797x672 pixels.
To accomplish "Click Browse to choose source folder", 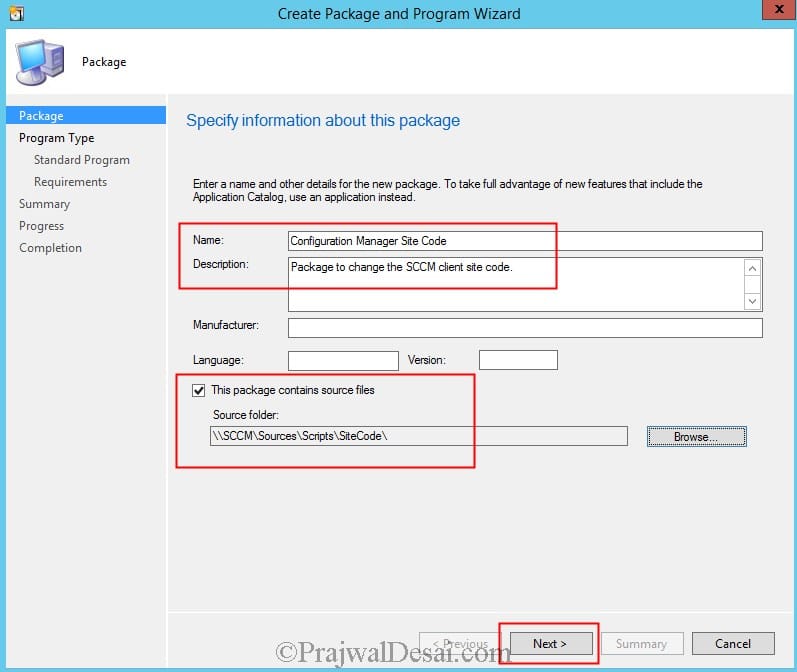I will pyautogui.click(x=696, y=437).
